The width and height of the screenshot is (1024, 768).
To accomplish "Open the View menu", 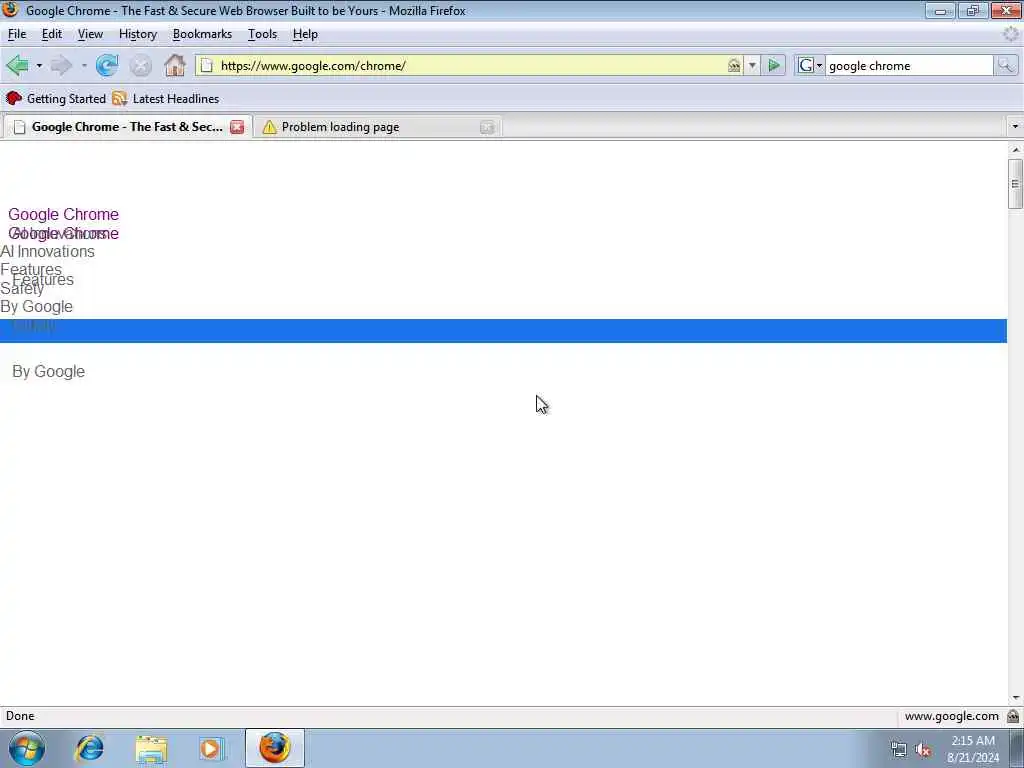I will click(x=90, y=34).
